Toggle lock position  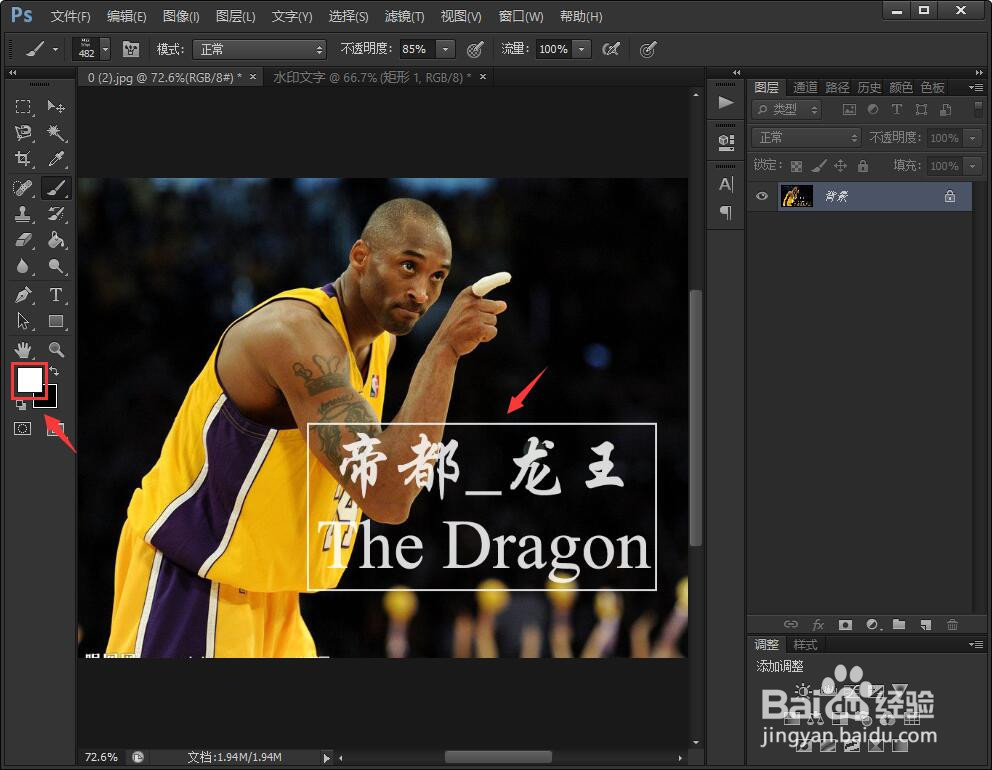coord(840,166)
